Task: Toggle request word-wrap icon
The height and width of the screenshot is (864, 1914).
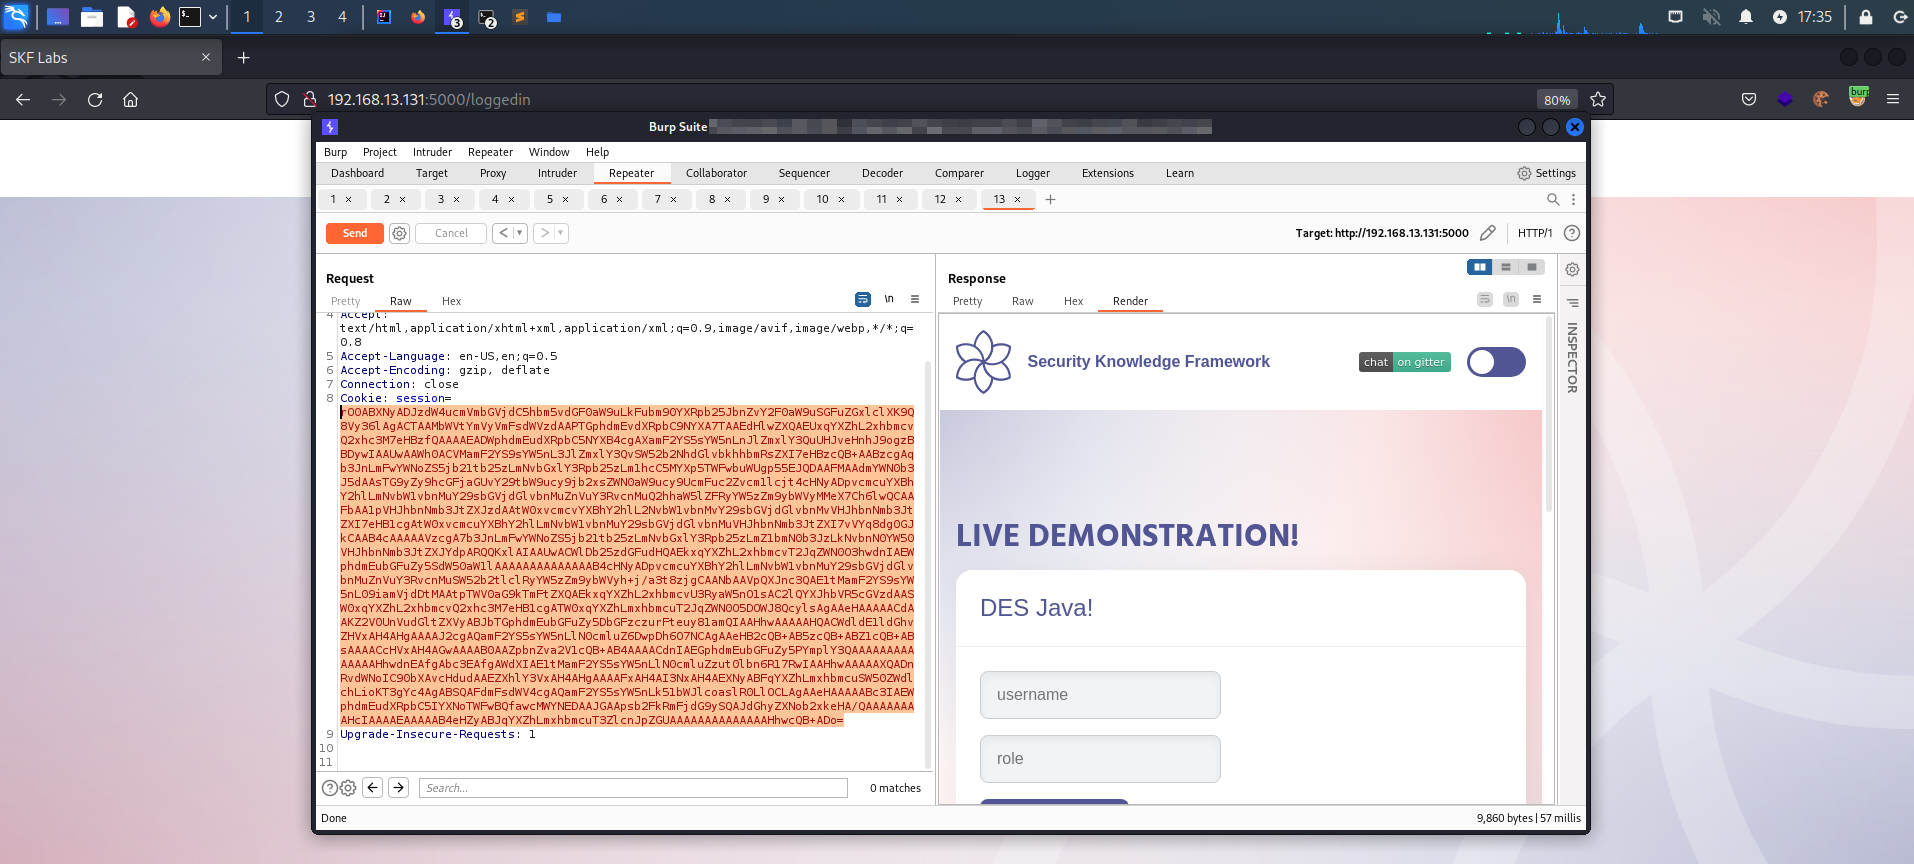Action: pos(863,299)
